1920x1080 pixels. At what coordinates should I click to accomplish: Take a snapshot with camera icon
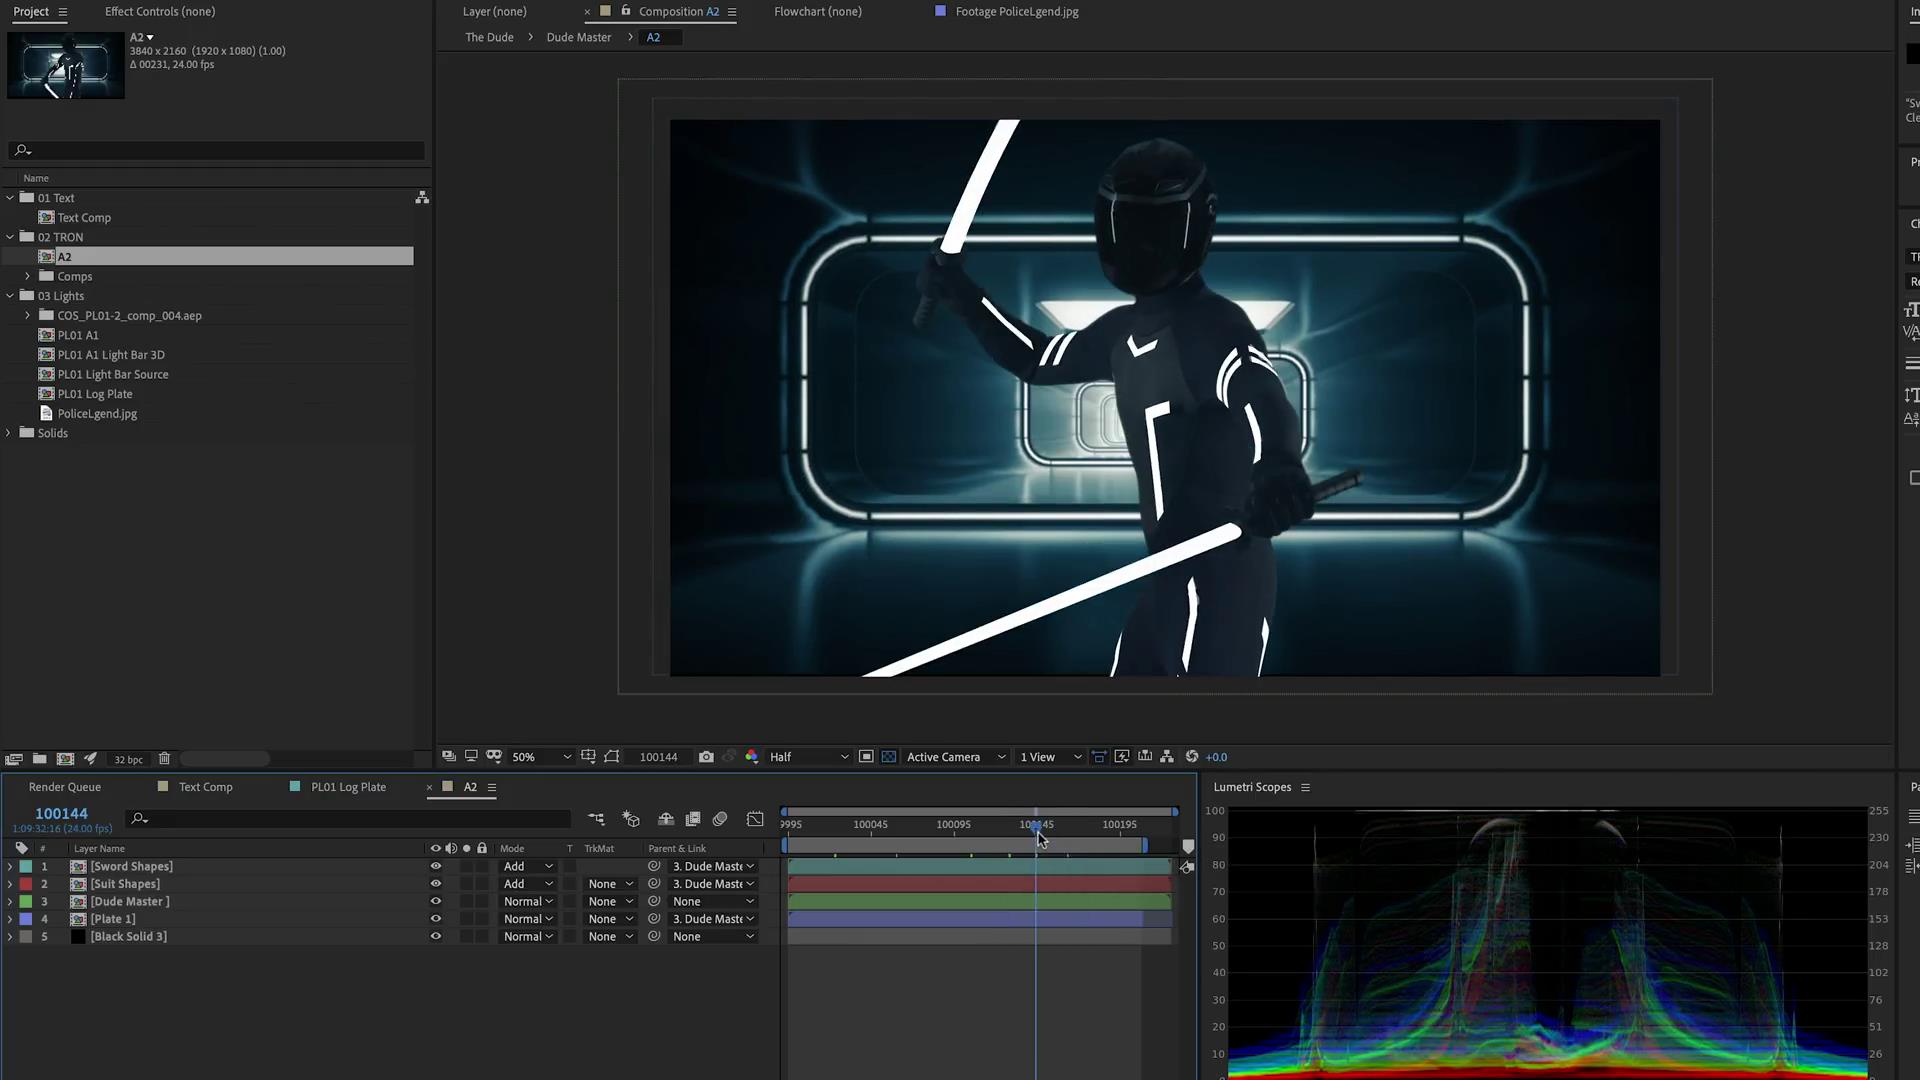pyautogui.click(x=706, y=757)
